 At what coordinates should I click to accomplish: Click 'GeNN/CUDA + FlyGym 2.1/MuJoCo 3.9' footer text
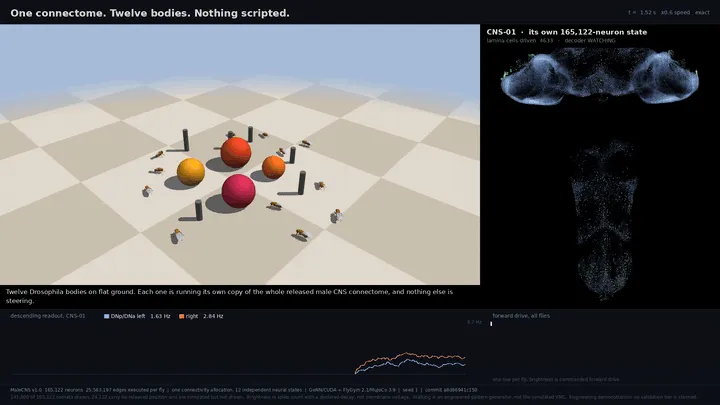tap(352, 390)
